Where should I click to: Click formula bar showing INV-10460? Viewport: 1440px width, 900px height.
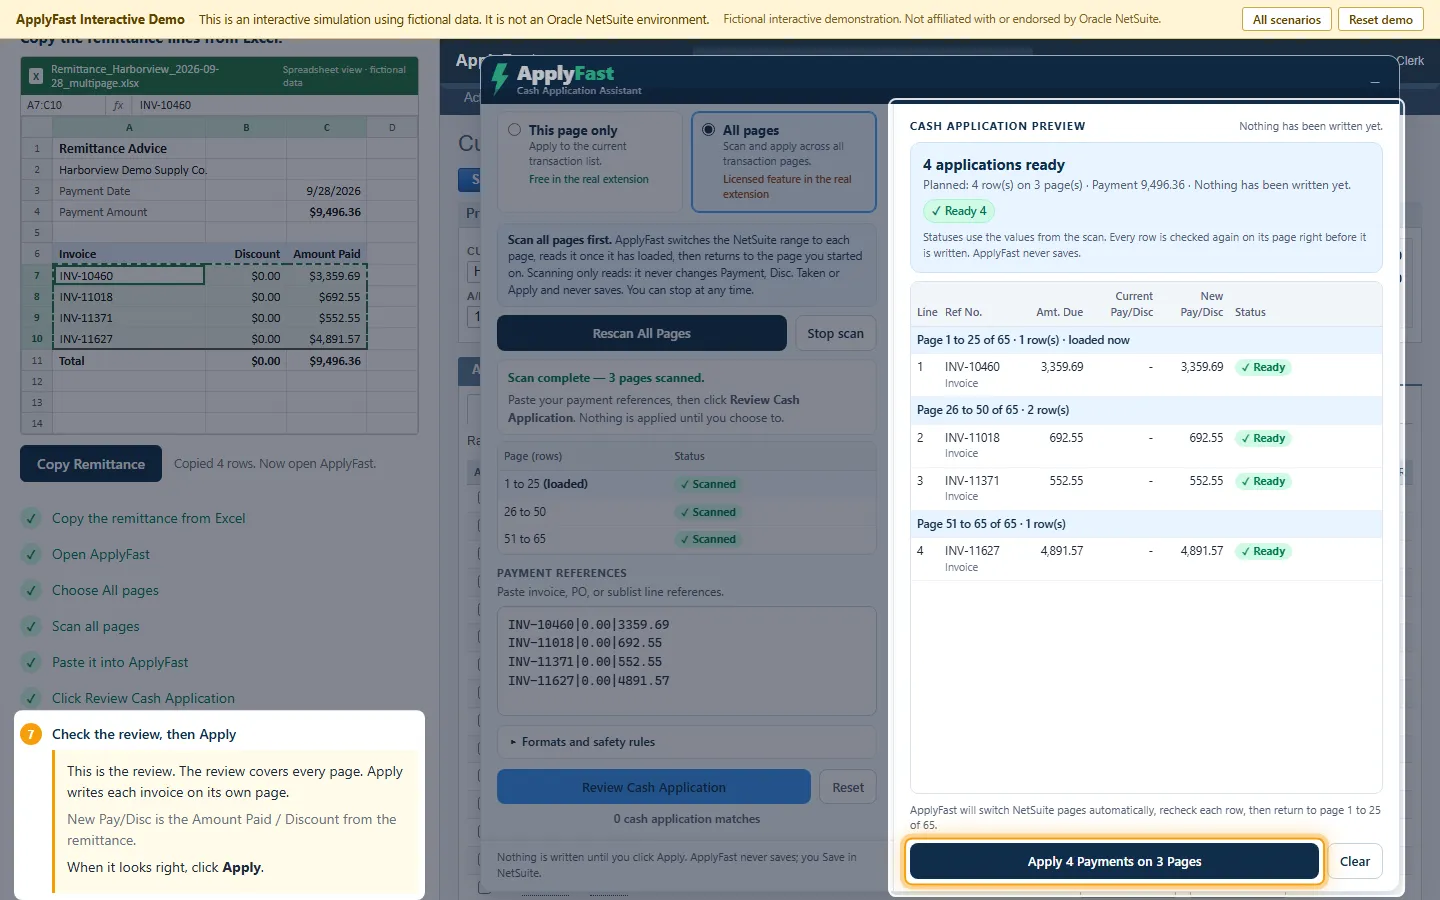tap(276, 105)
